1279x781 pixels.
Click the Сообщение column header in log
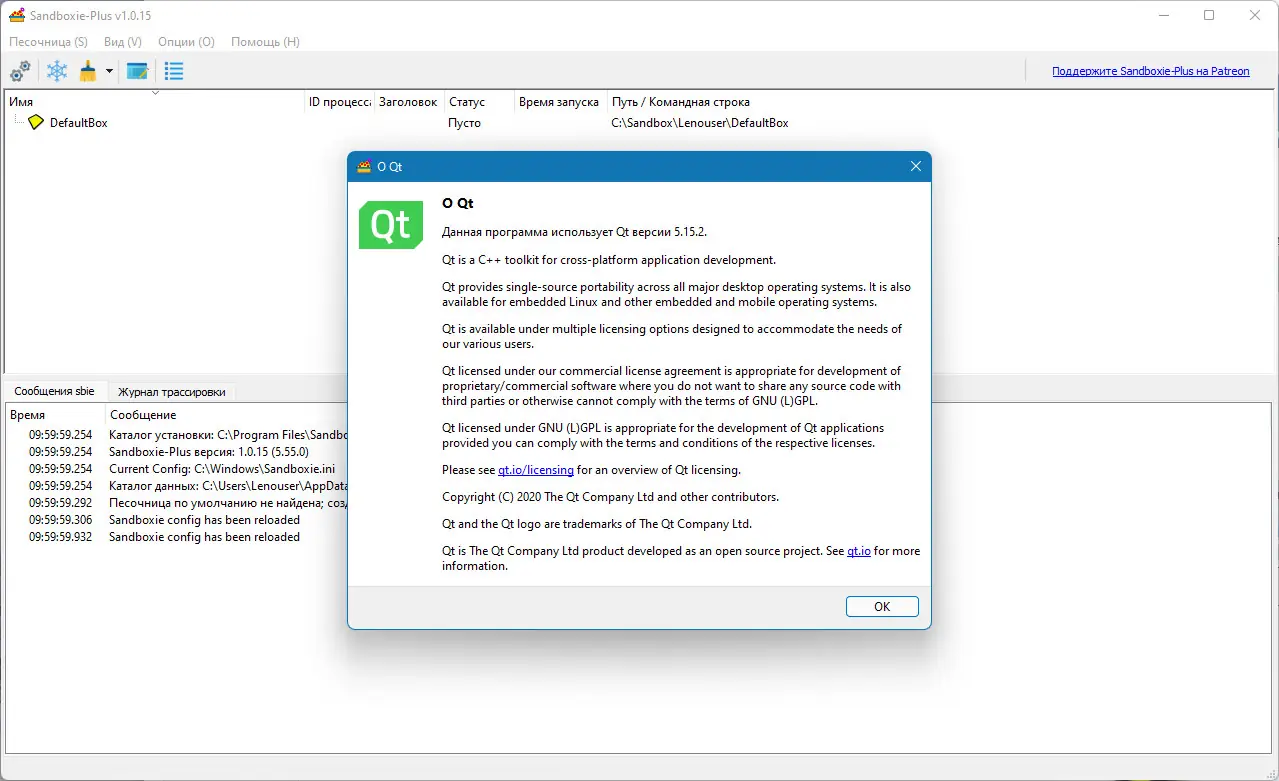click(x=143, y=415)
